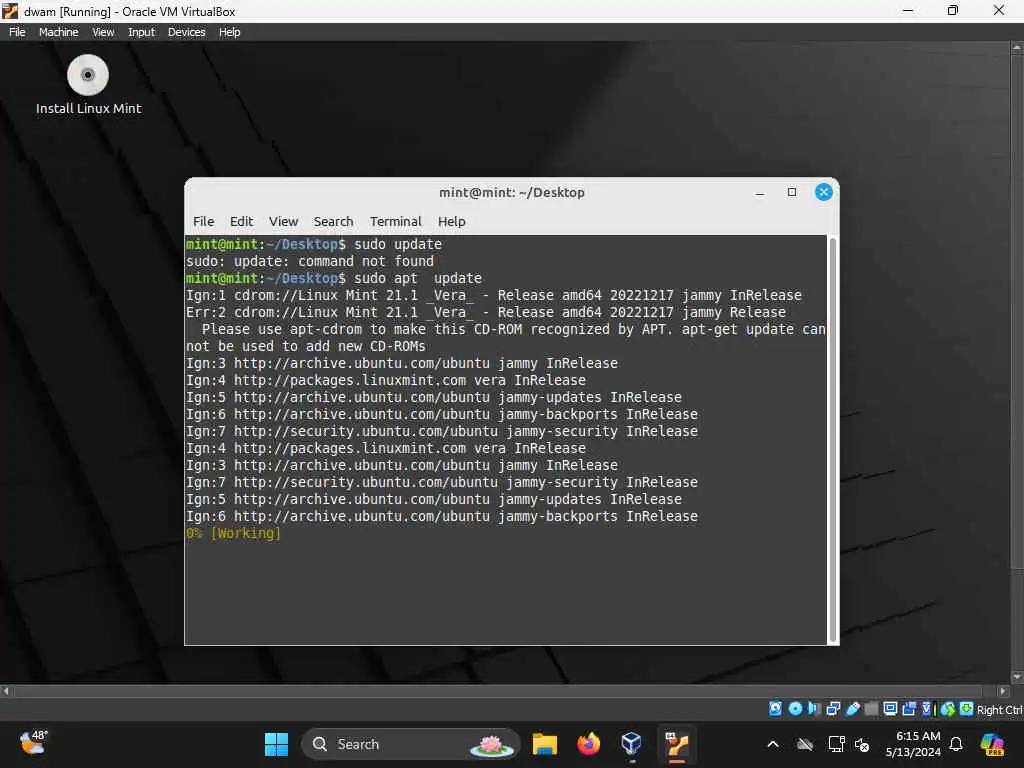Open the terminal Help menu
1024x768 pixels.
(451, 221)
